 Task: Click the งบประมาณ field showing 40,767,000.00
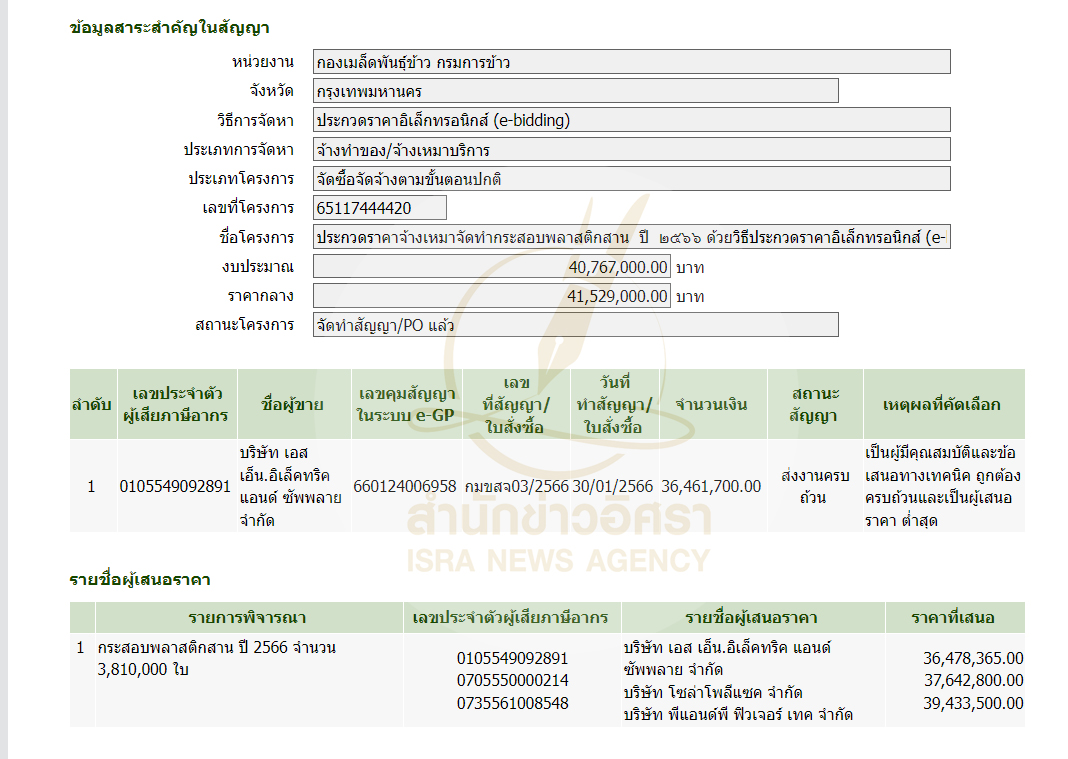pyautogui.click(x=492, y=267)
